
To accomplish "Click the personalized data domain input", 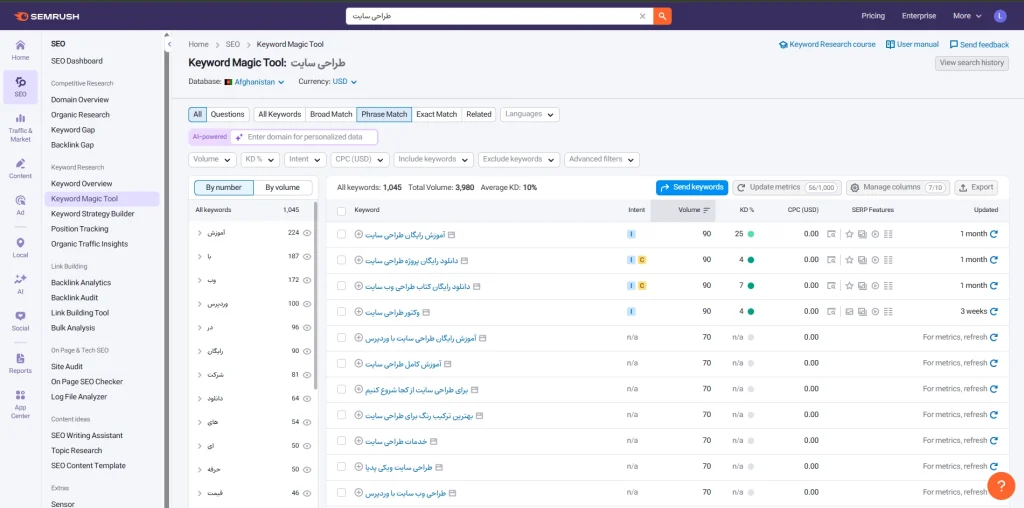I will pos(304,137).
